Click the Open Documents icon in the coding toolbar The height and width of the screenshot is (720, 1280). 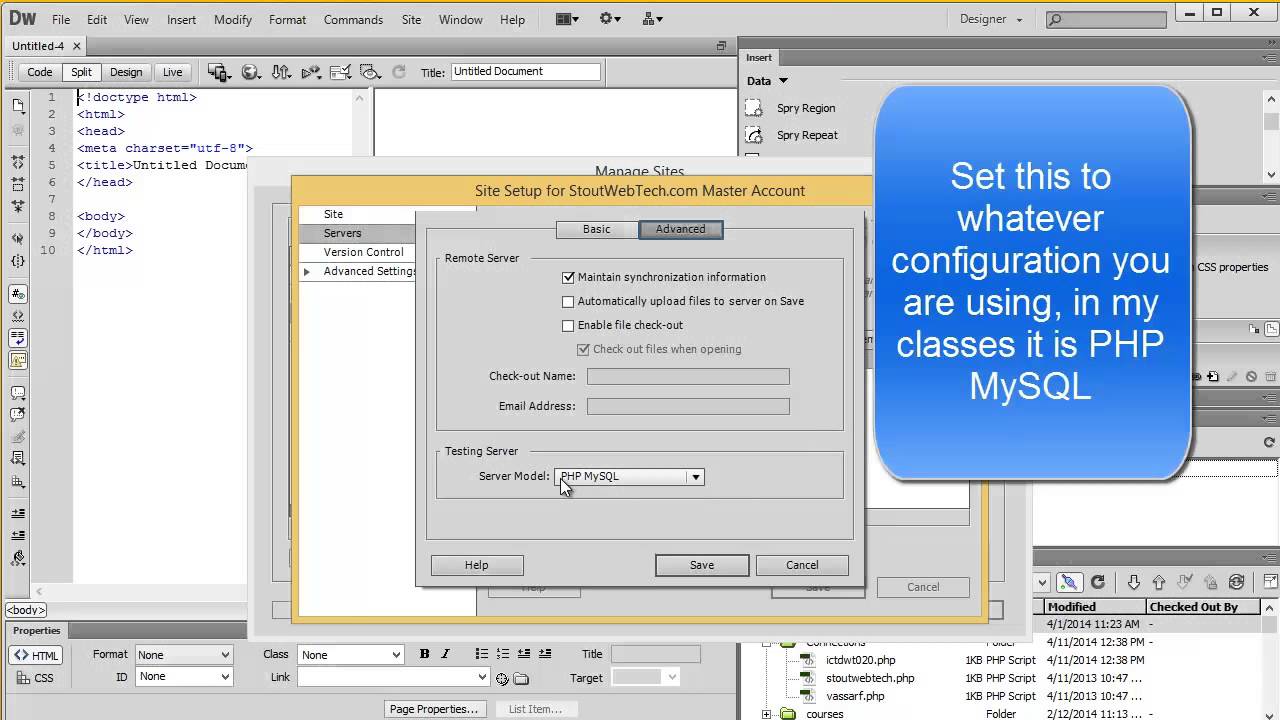(x=18, y=105)
